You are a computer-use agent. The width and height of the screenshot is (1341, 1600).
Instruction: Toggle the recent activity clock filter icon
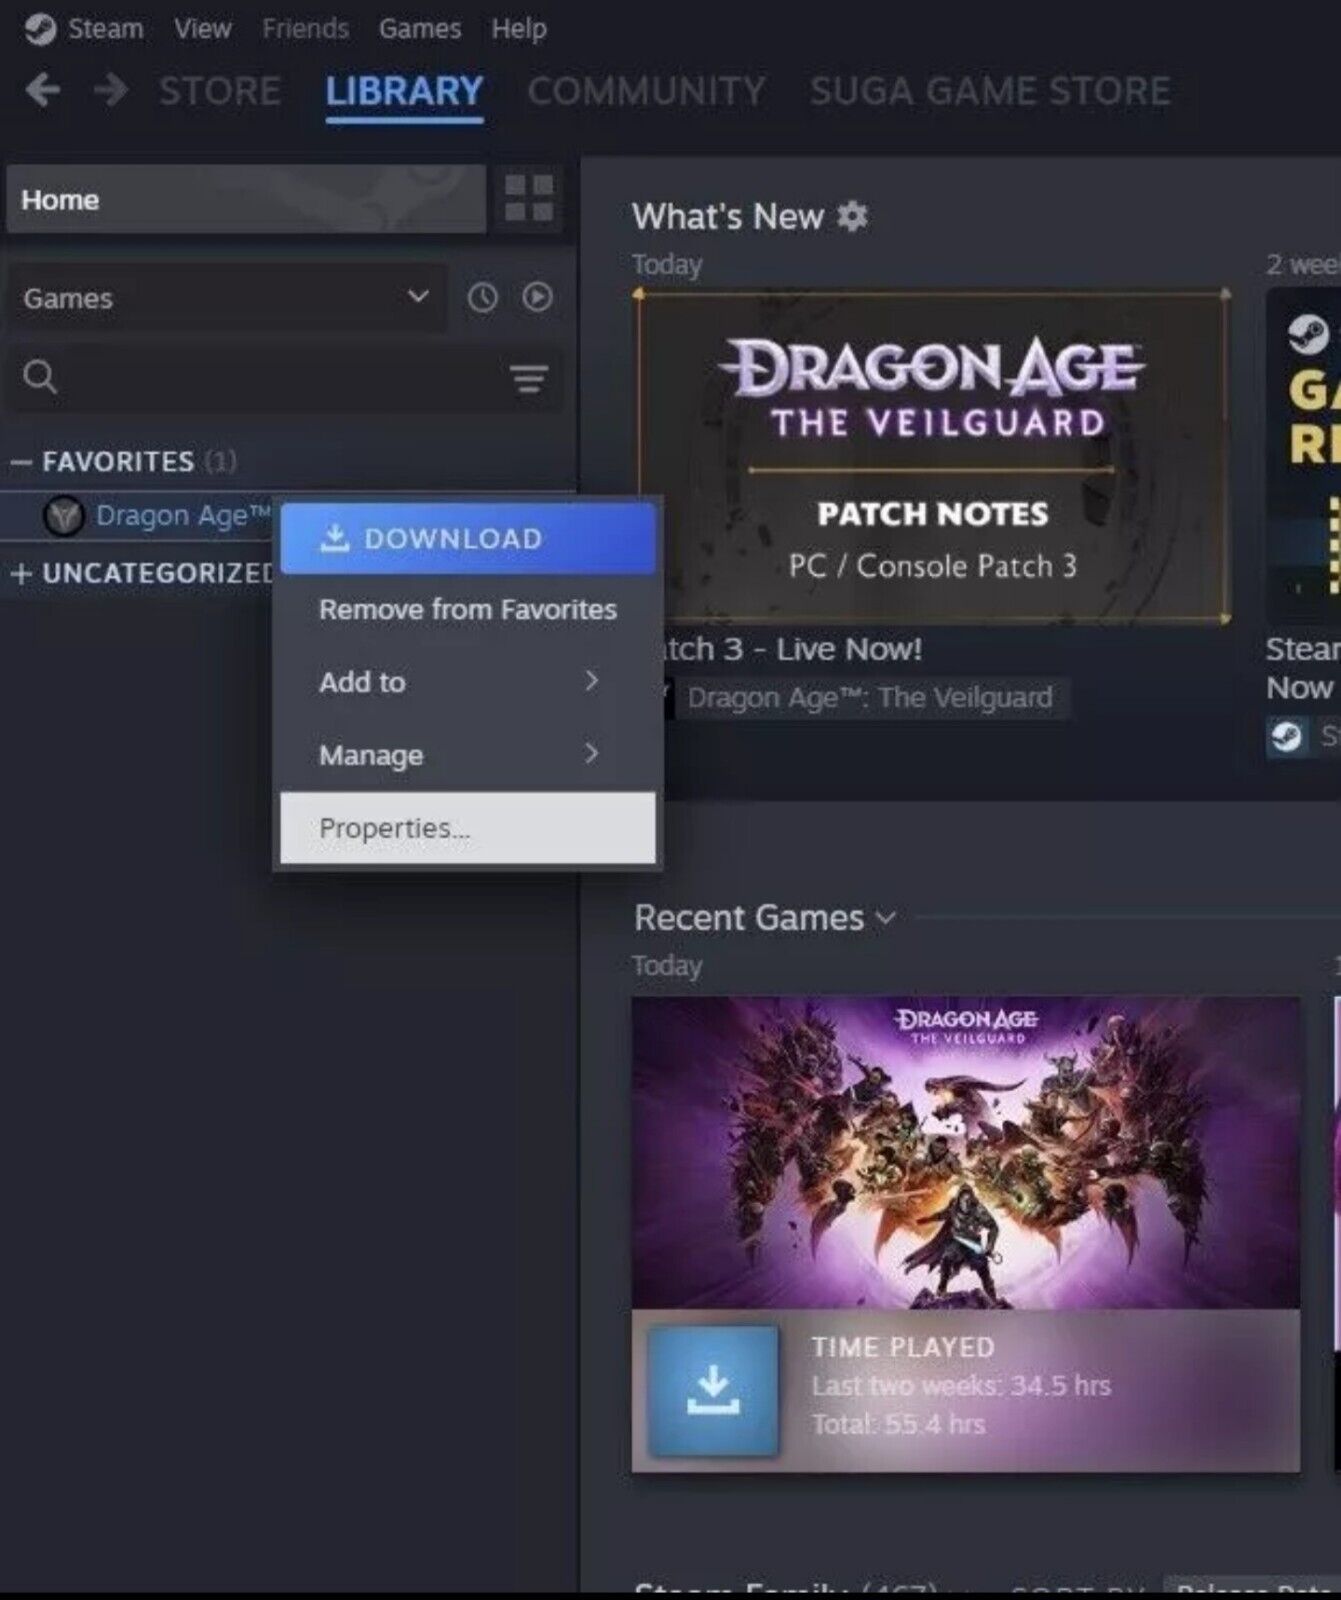tap(482, 298)
